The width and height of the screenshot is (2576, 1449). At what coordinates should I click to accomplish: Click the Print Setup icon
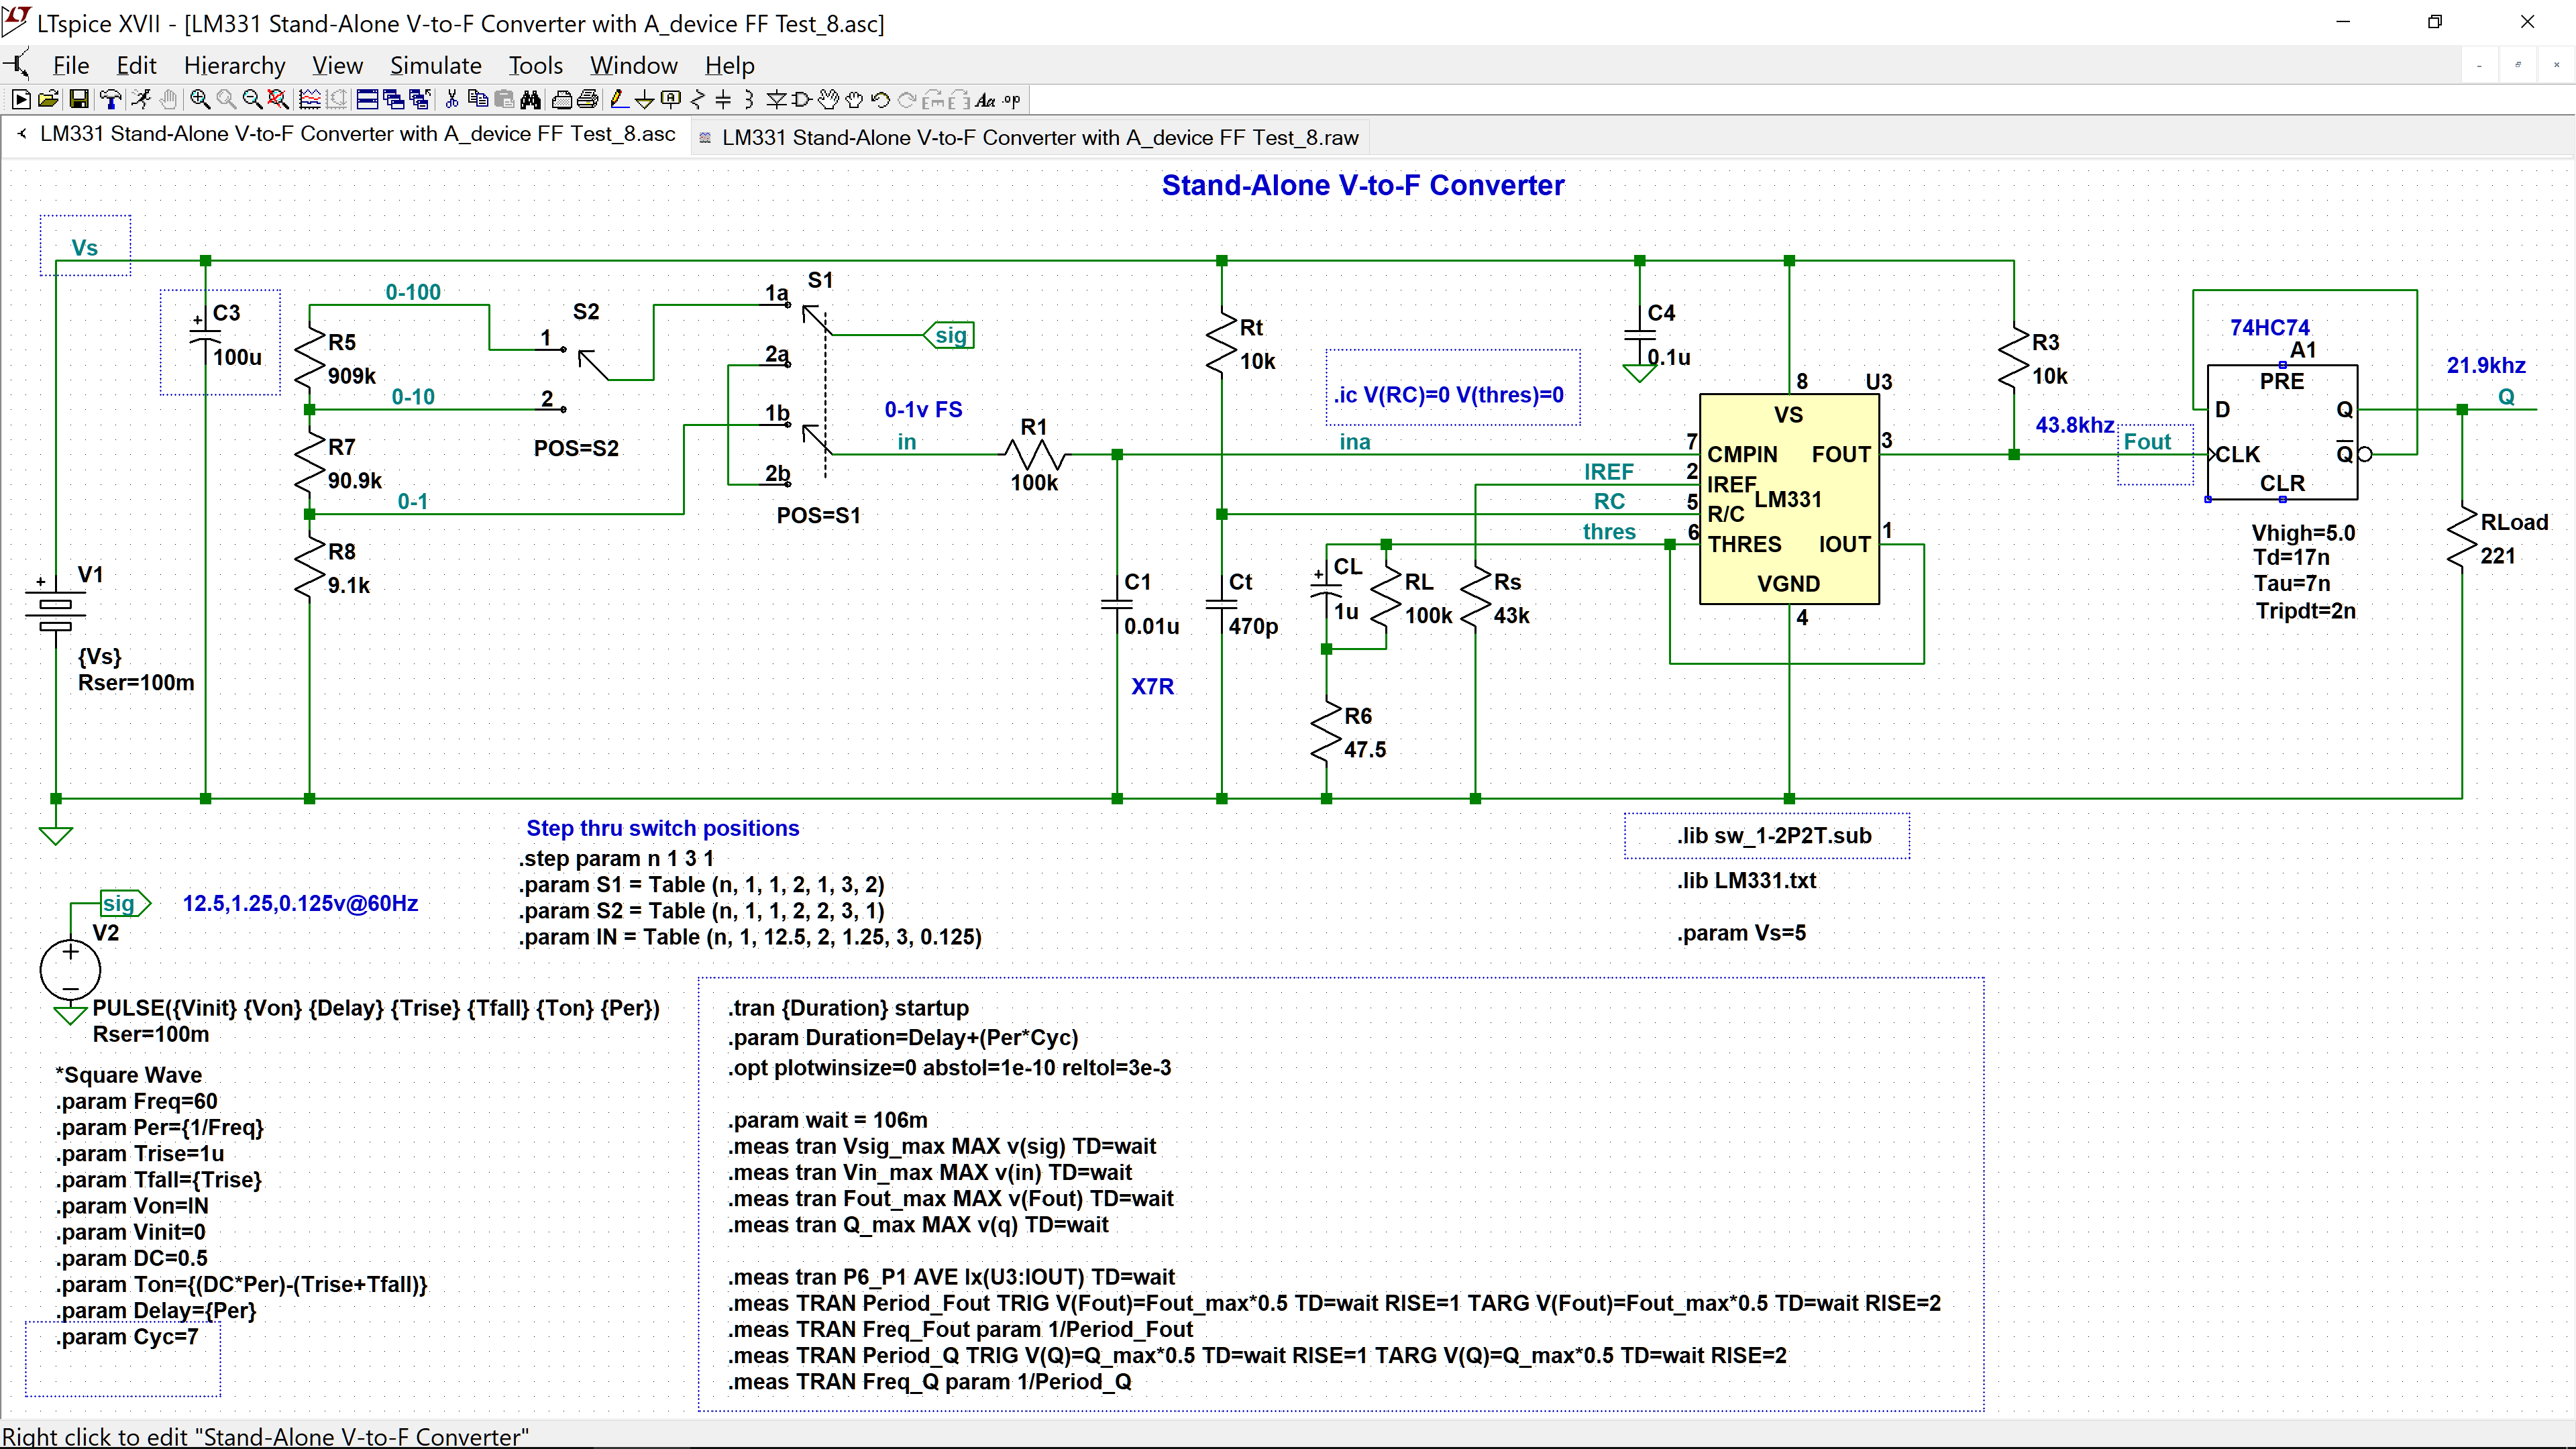tap(561, 100)
